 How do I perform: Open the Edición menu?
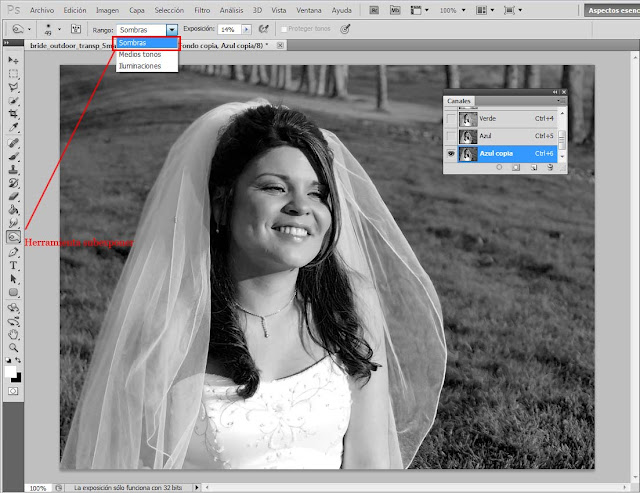pyautogui.click(x=75, y=10)
